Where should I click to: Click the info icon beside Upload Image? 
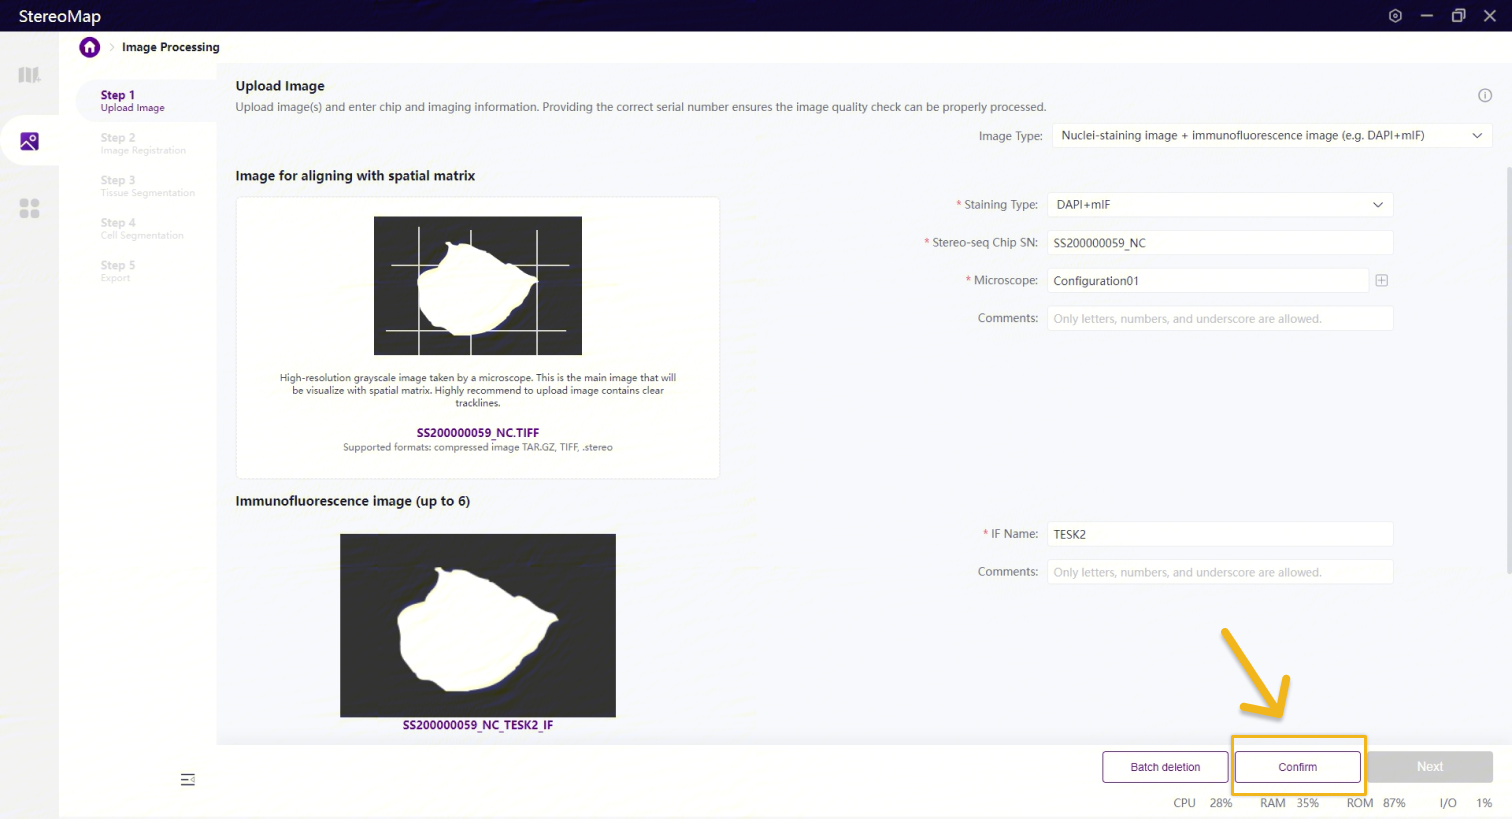point(1484,96)
